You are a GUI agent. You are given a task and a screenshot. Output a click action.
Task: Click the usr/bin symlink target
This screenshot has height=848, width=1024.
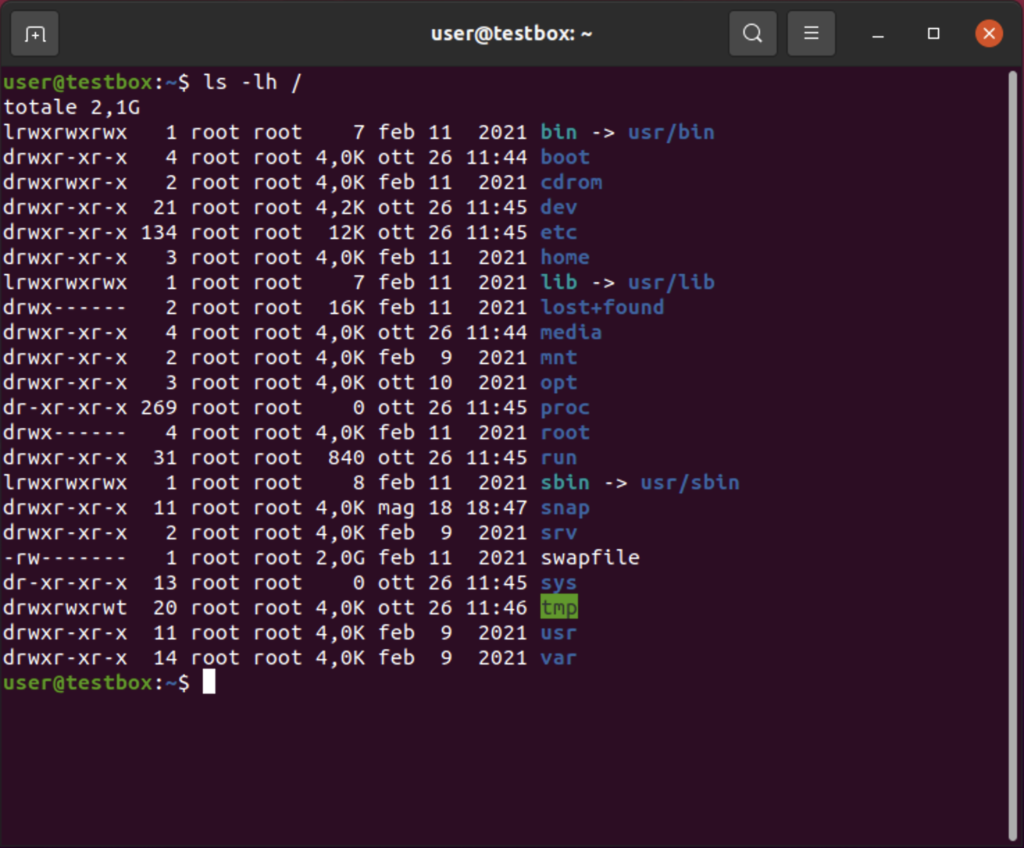point(671,133)
